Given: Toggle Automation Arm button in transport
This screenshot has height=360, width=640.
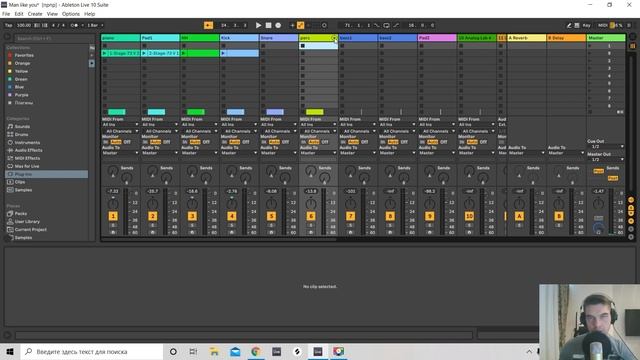Looking at the screenshot, I should tap(300, 25).
